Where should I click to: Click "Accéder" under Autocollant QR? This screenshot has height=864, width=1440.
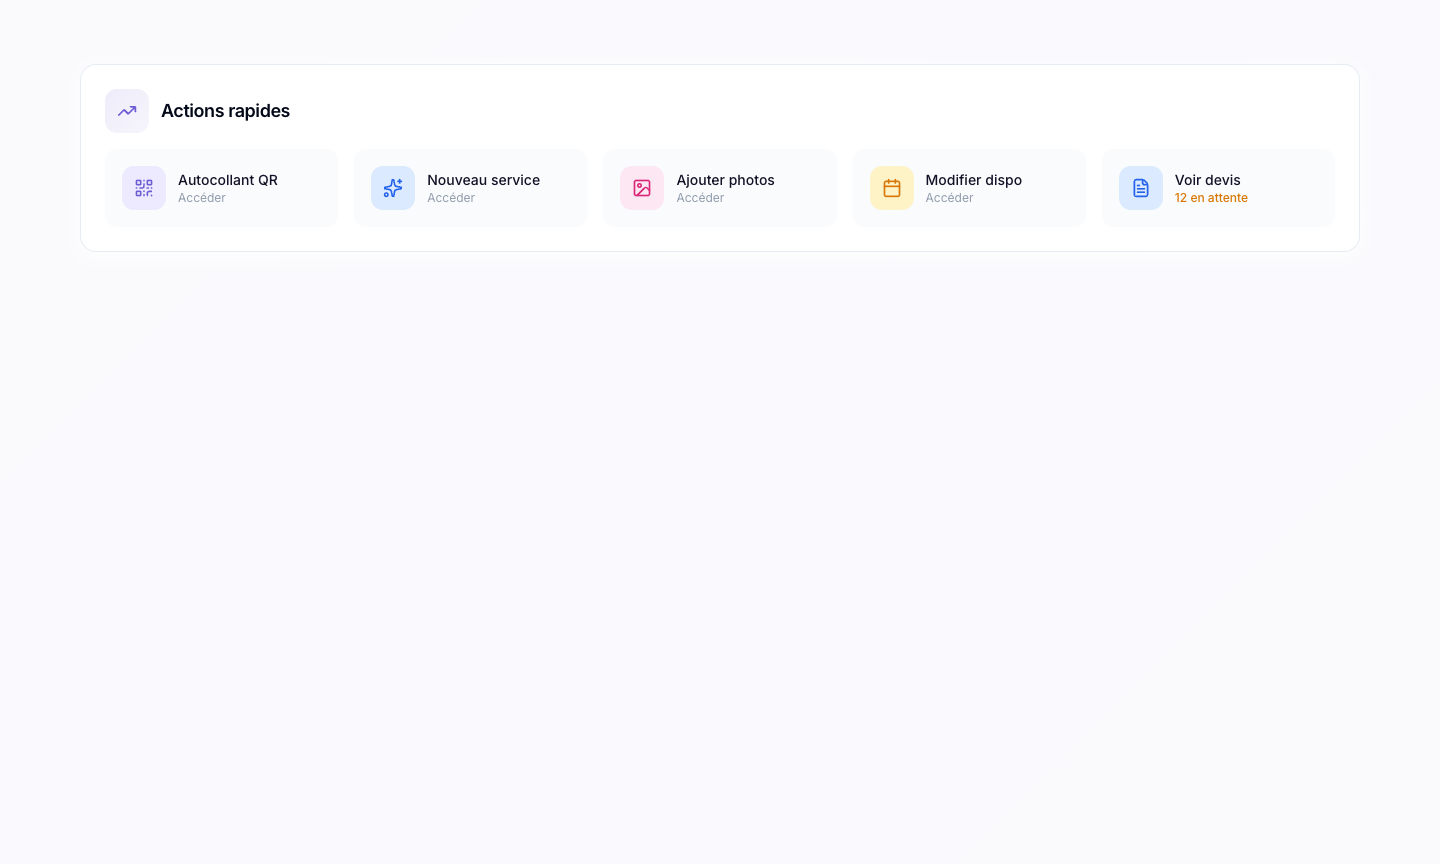tap(202, 198)
